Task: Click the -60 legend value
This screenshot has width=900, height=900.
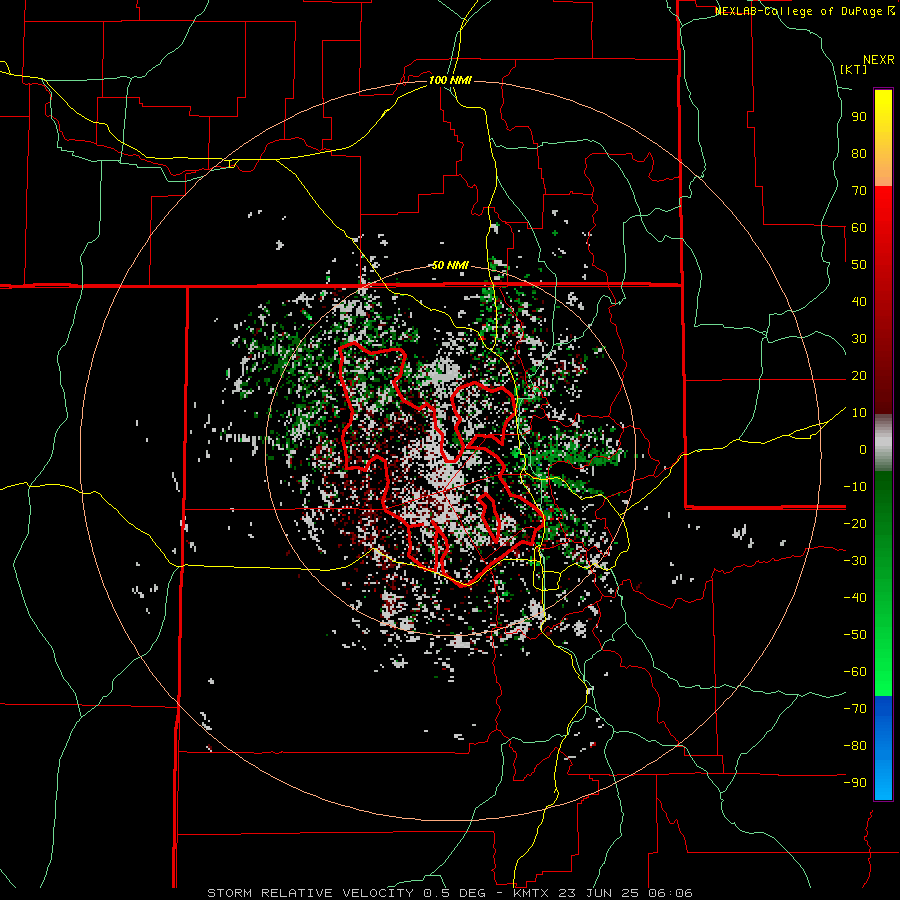Action: point(855,672)
